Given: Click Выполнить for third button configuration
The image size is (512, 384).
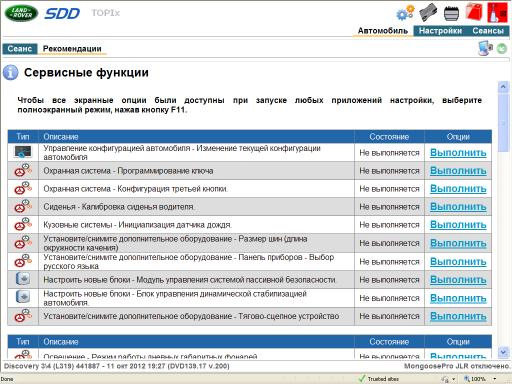Looking at the screenshot, I should (458, 189).
